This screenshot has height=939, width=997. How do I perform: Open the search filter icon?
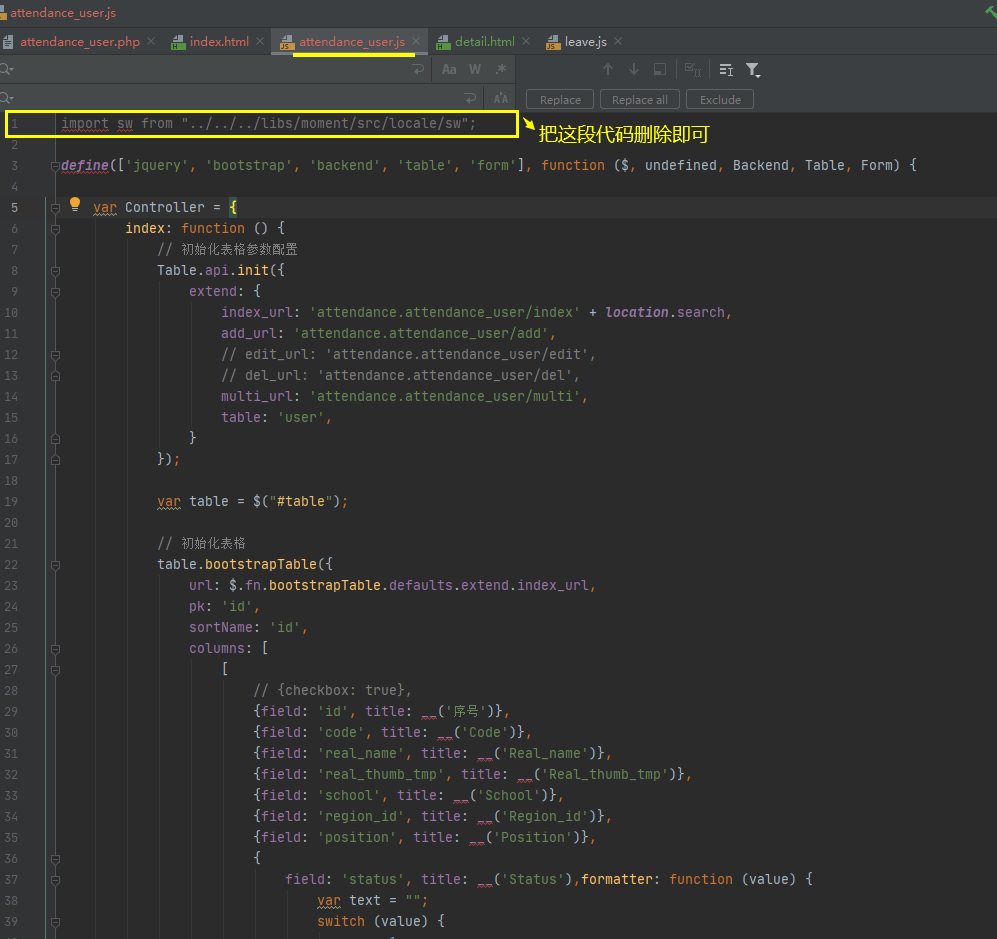pyautogui.click(x=753, y=70)
